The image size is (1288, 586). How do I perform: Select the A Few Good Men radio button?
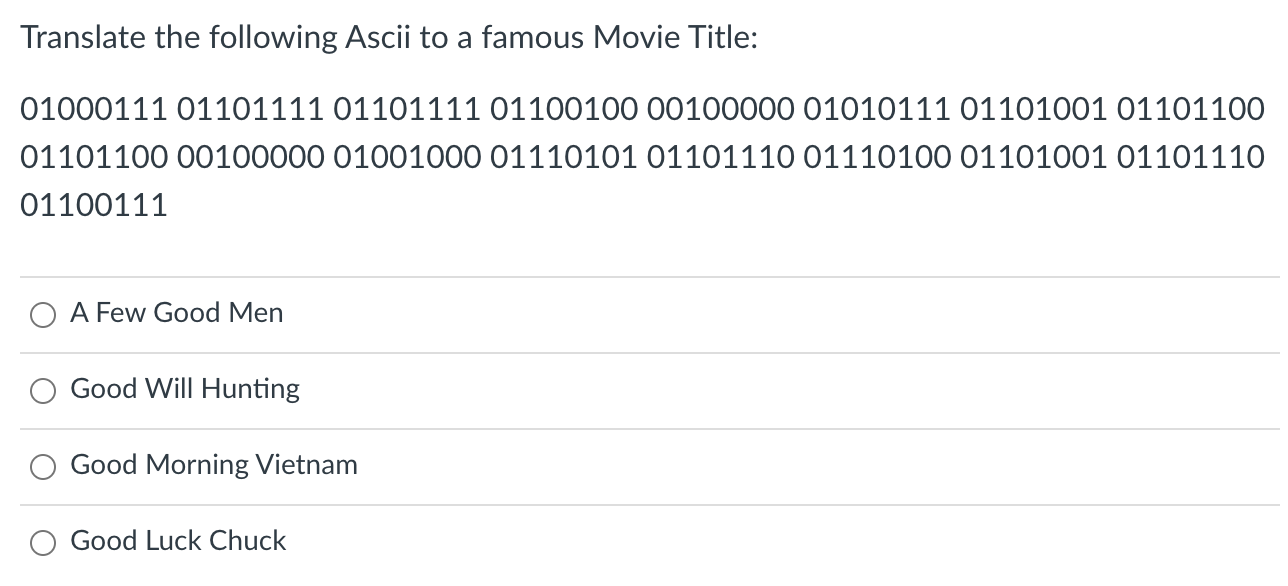pos(42,315)
